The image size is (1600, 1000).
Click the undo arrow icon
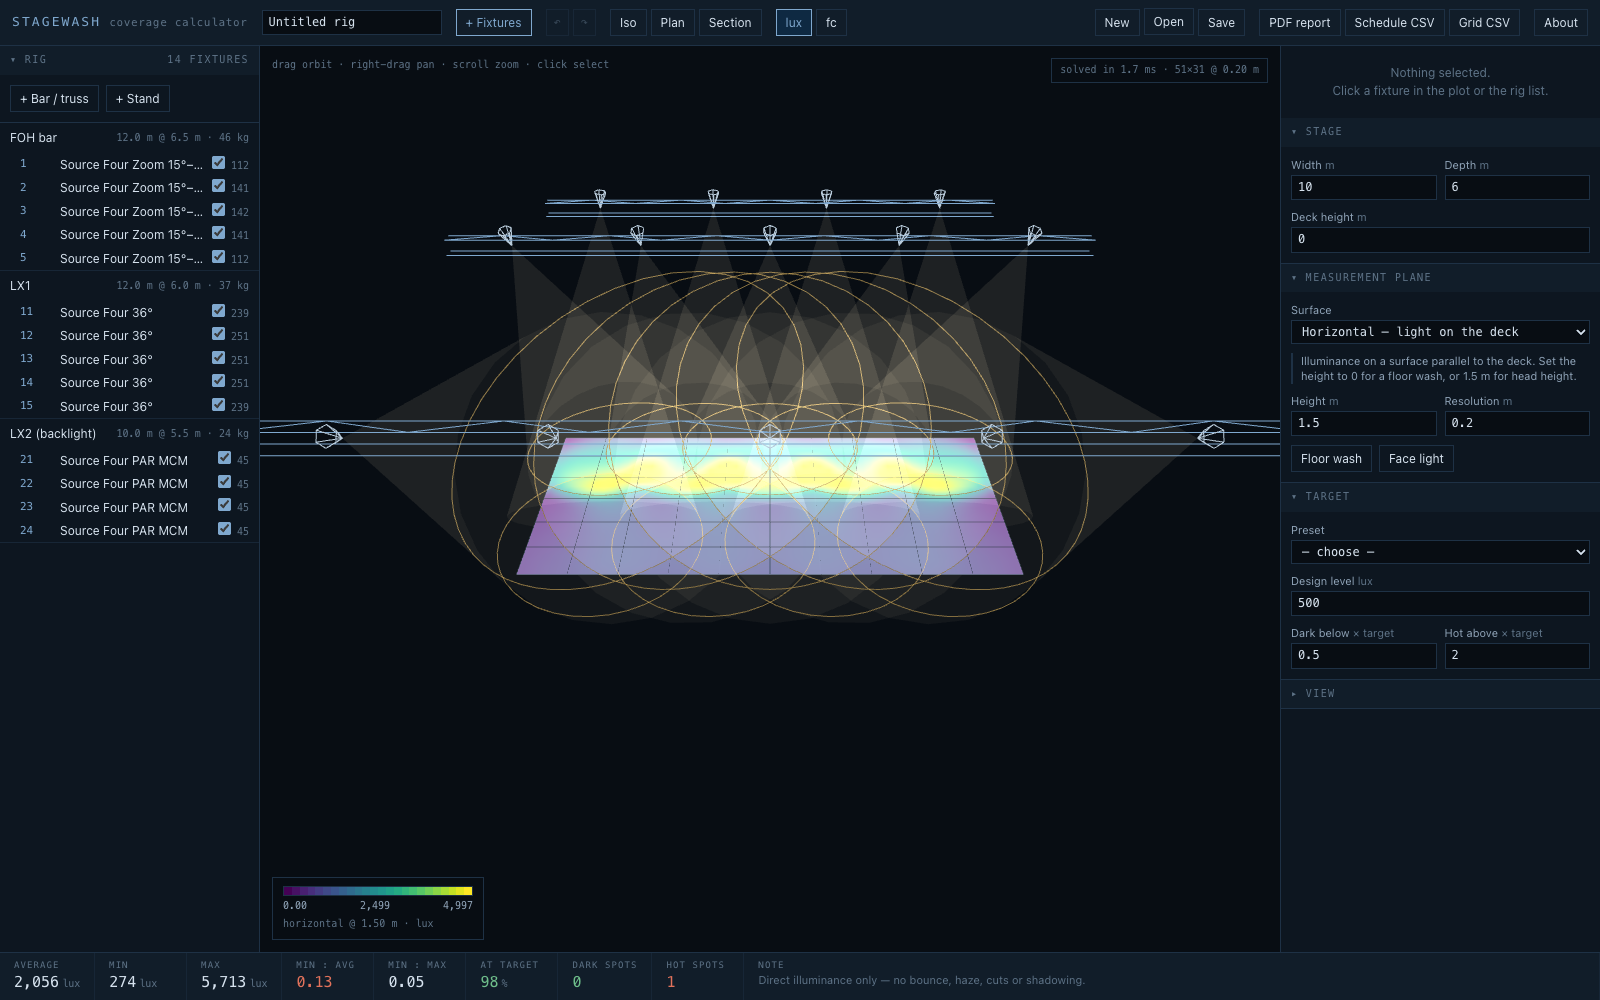coord(557,22)
